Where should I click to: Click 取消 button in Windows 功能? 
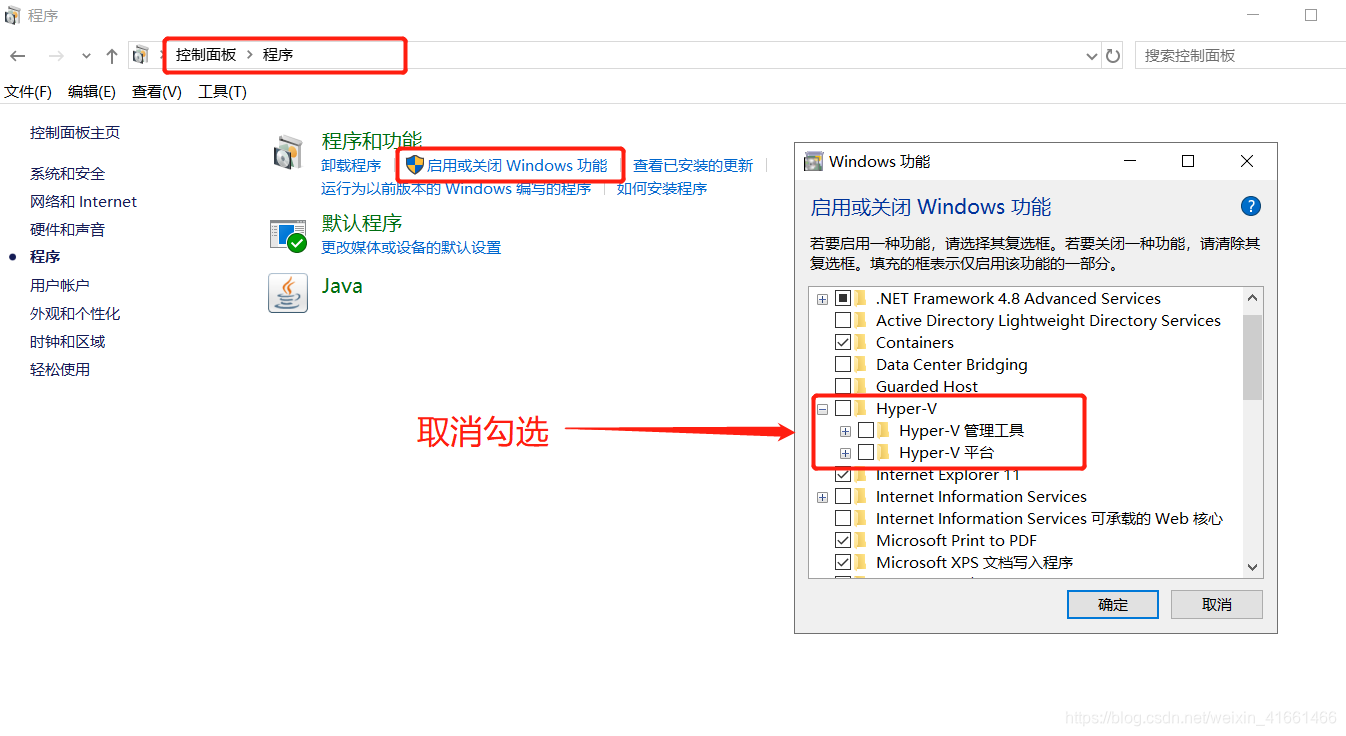(1217, 605)
